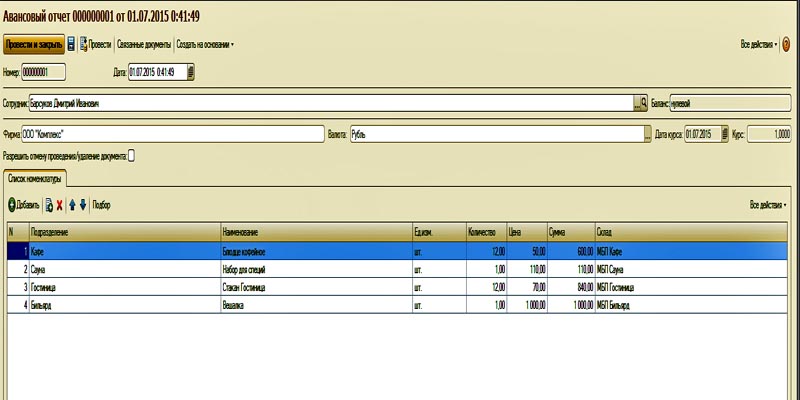Image resolution: width=800 pixels, height=400 pixels.
Task: Click the magnifier icon in Сотрудник field
Action: click(641, 103)
